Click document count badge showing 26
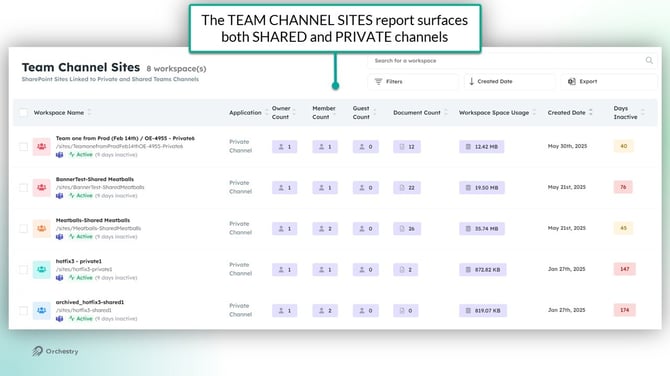Image resolution: width=670 pixels, height=376 pixels. point(407,229)
